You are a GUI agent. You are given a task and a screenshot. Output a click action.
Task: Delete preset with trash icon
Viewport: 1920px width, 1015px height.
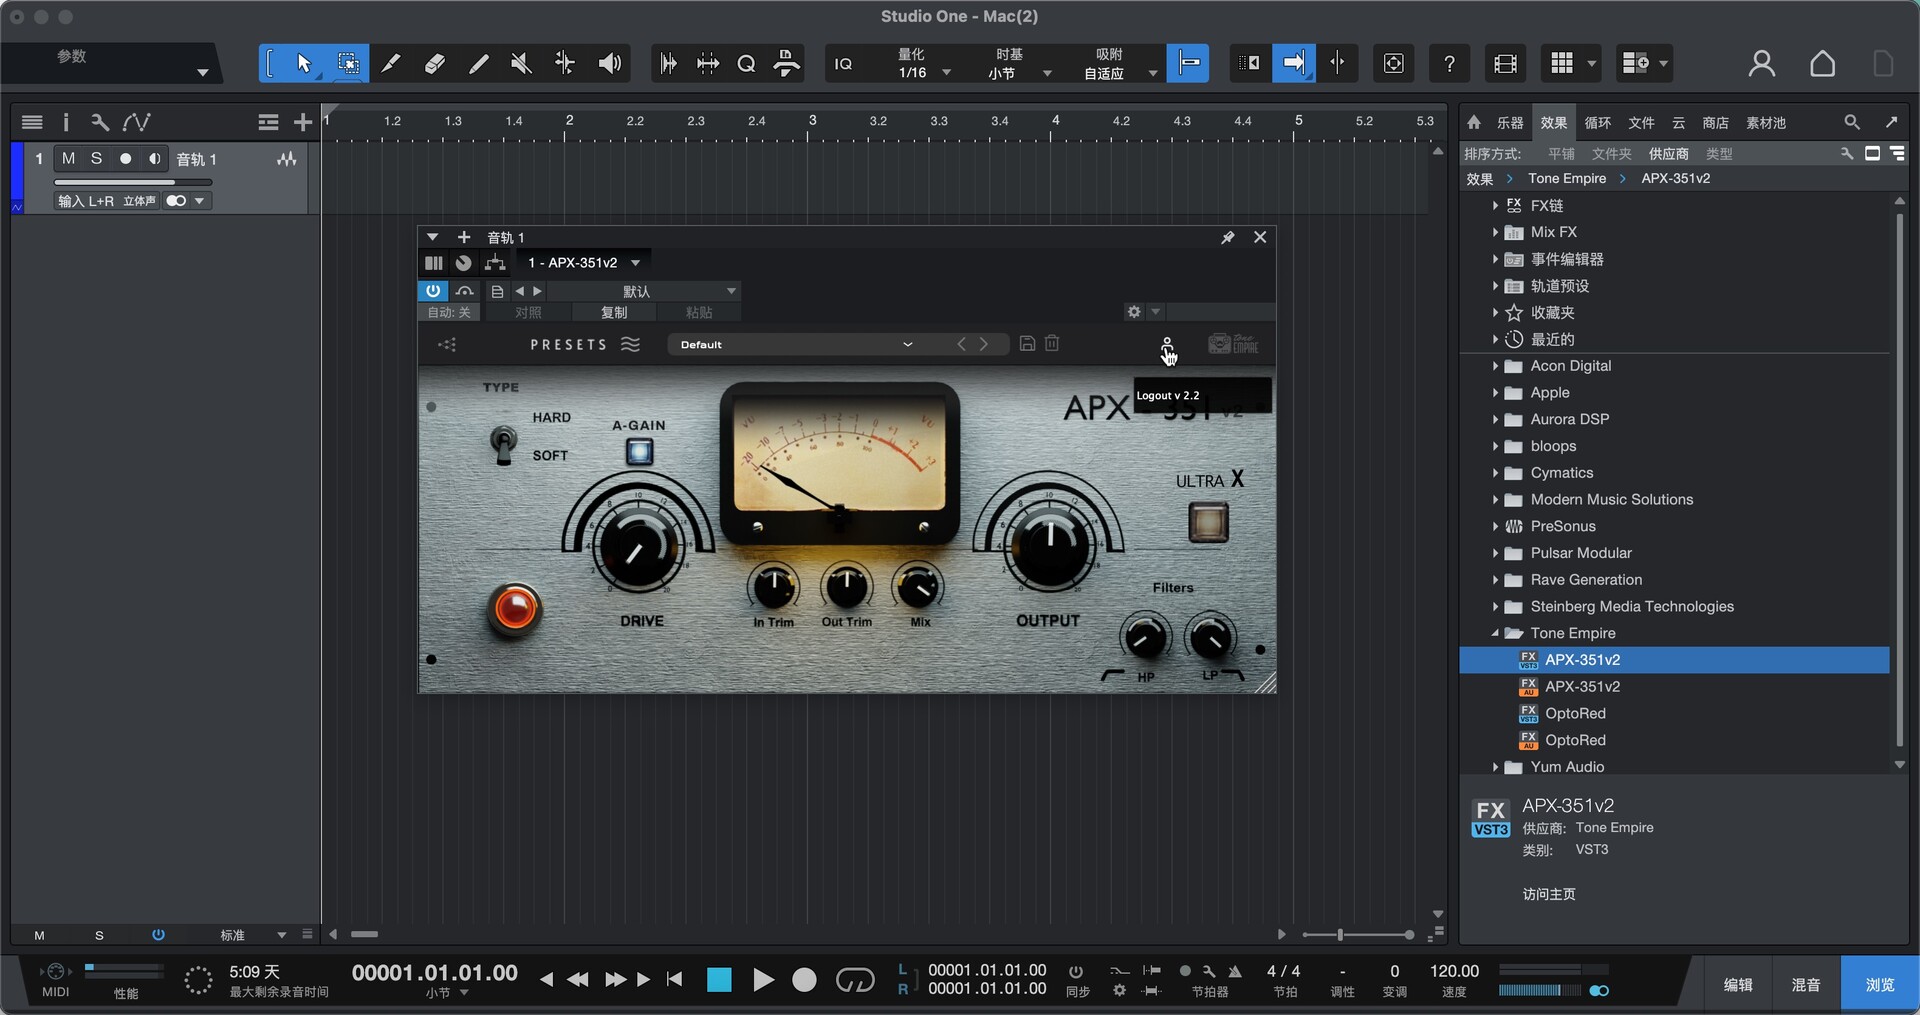click(x=1052, y=343)
